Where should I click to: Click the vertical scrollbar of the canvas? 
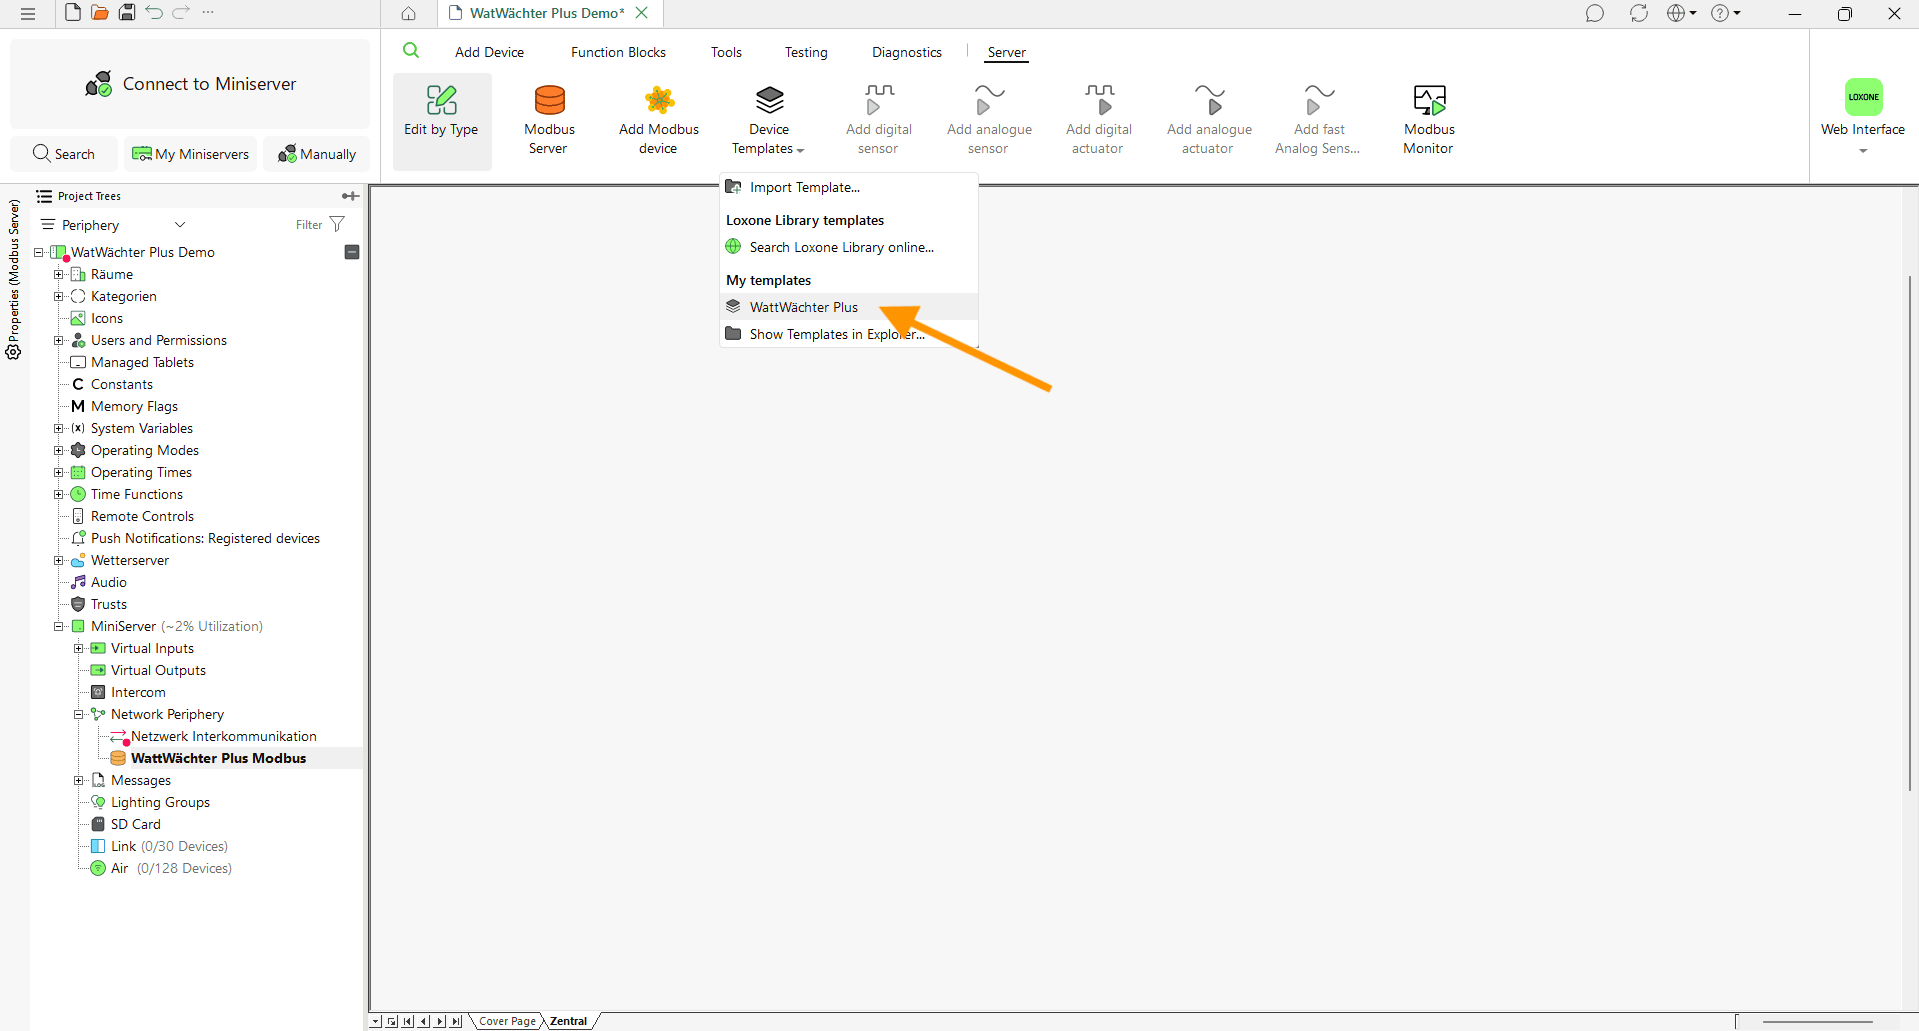[1910, 532]
